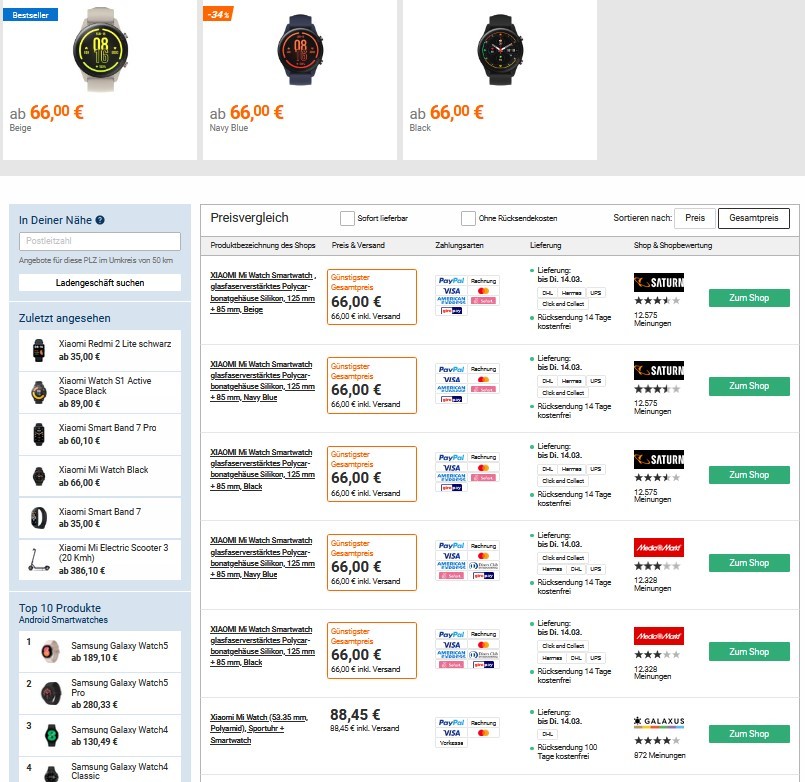Click the 12.575 Meinungen text in the Beige offer
Viewport: 805px width, 782px height.
652,319
